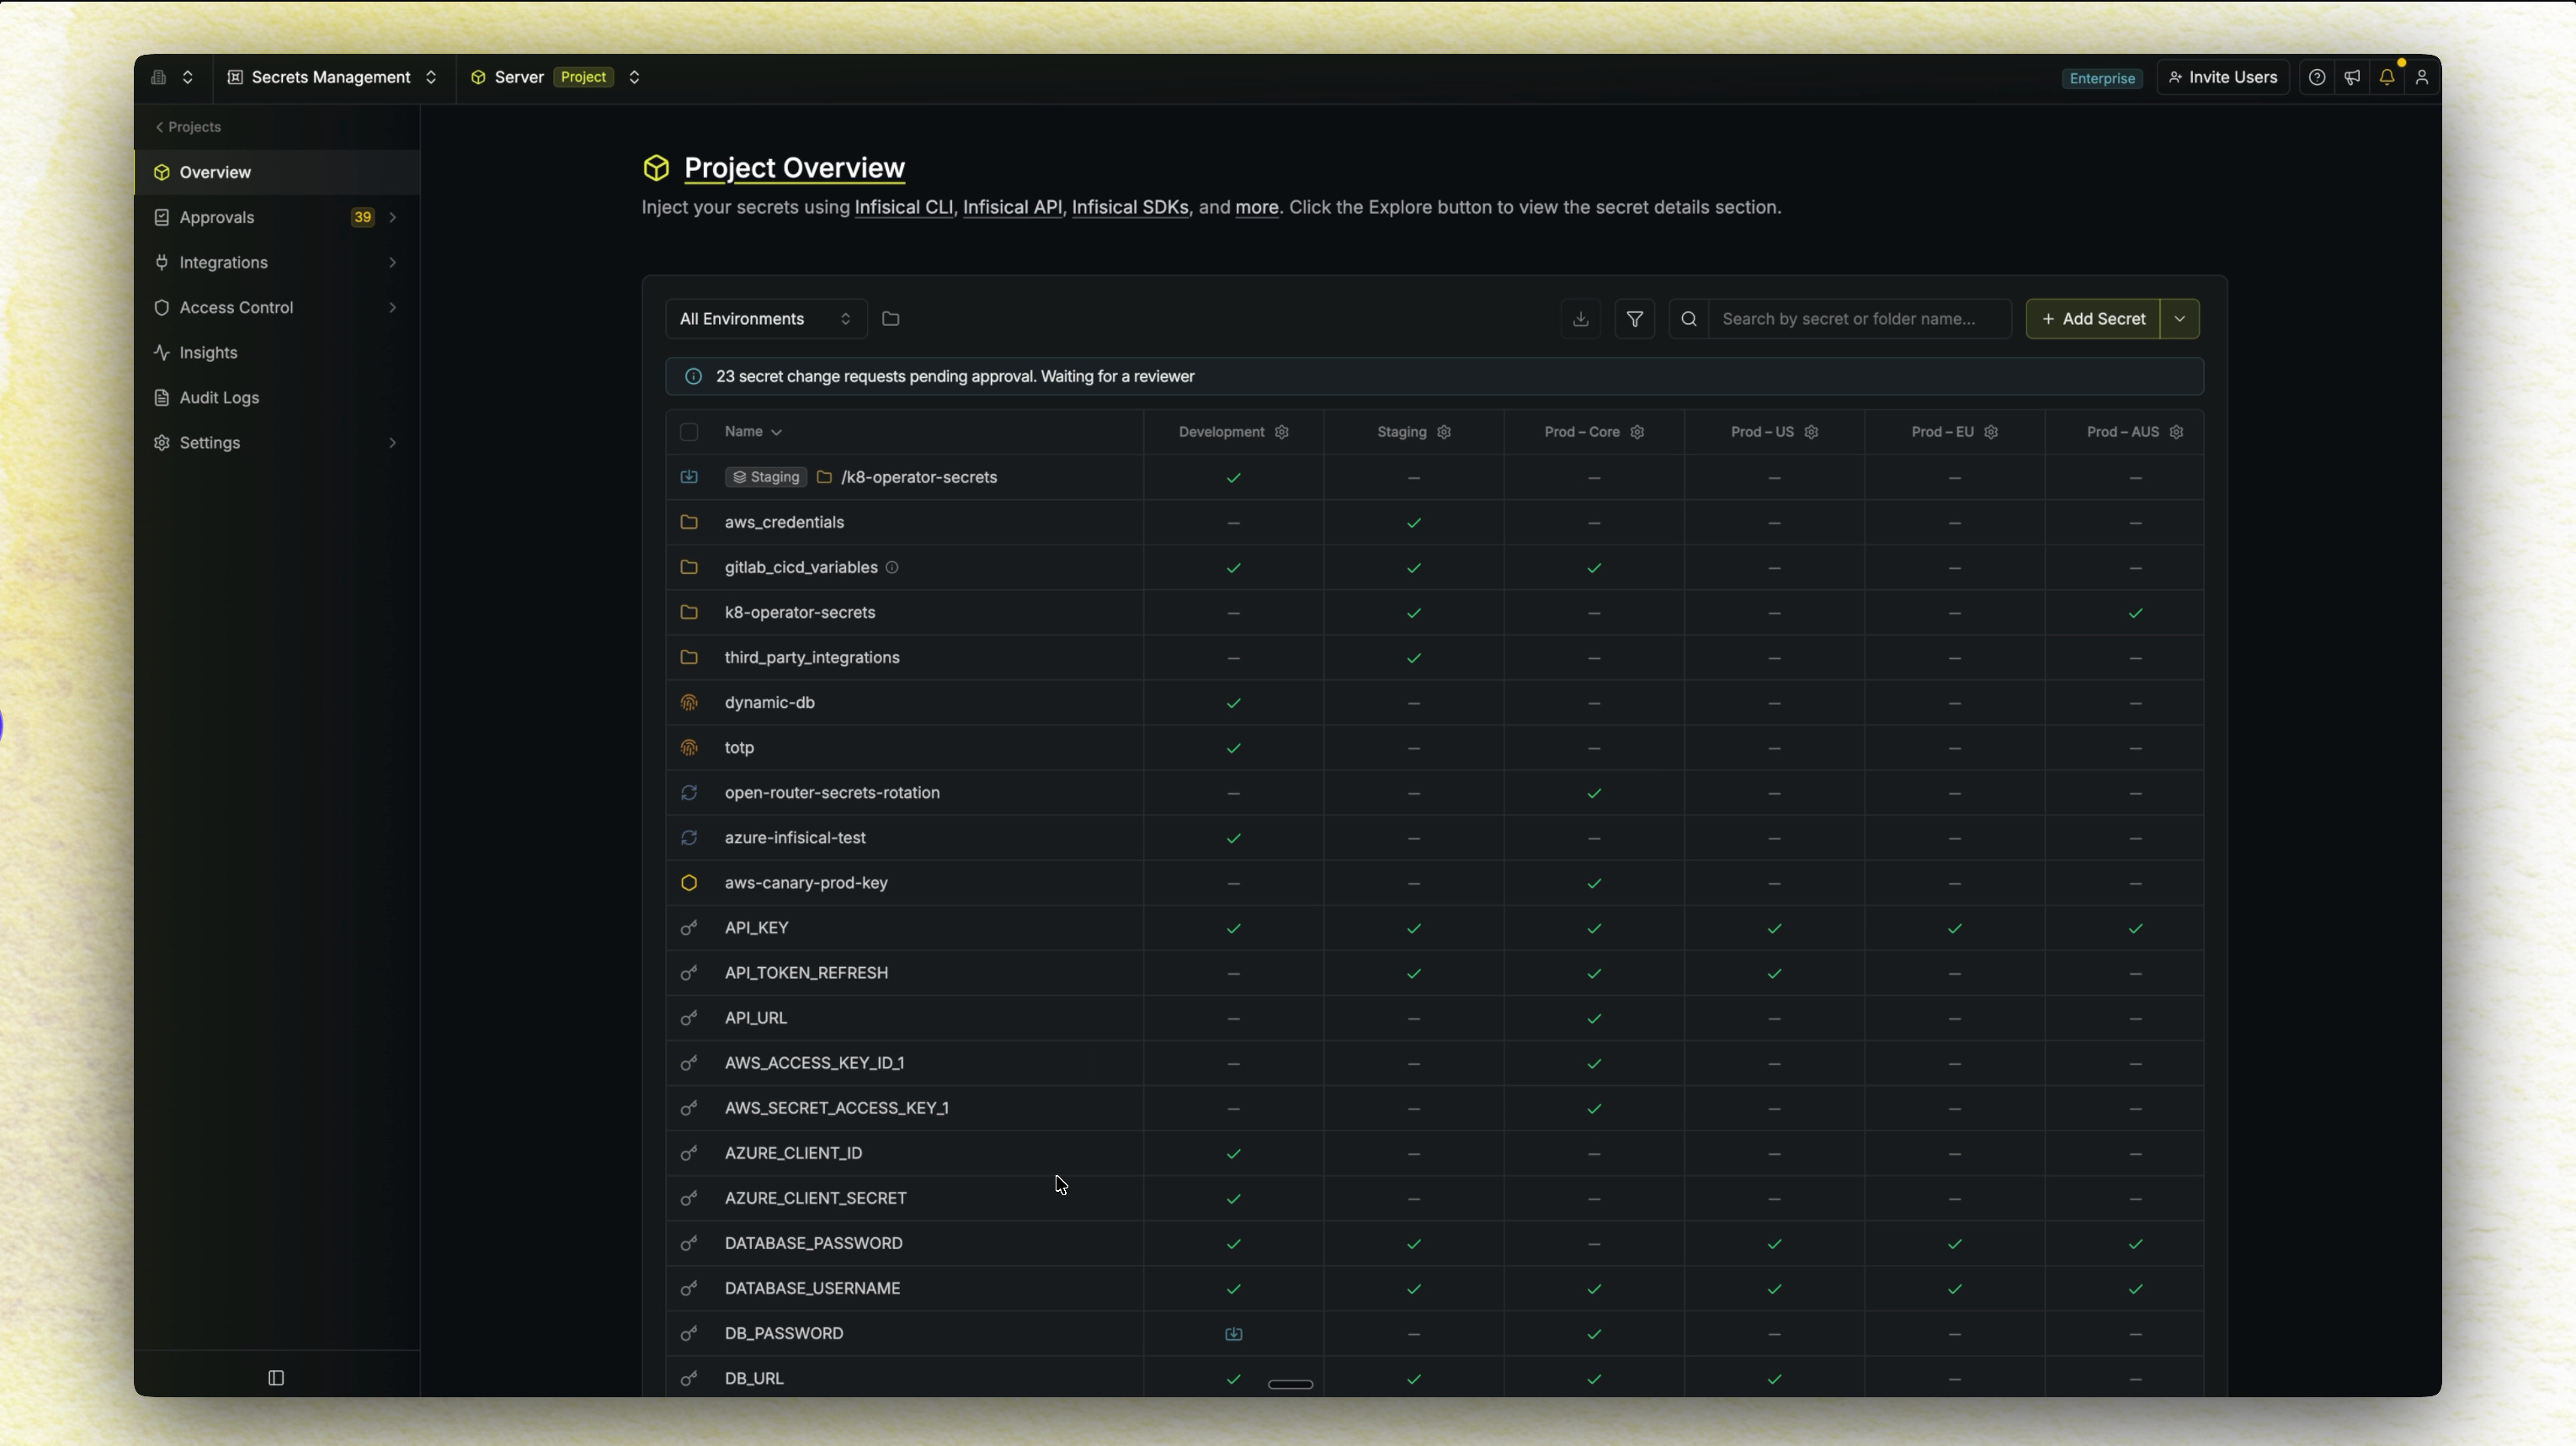Open Prod – US gear settings
This screenshot has height=1446, width=2576.
coord(1811,432)
